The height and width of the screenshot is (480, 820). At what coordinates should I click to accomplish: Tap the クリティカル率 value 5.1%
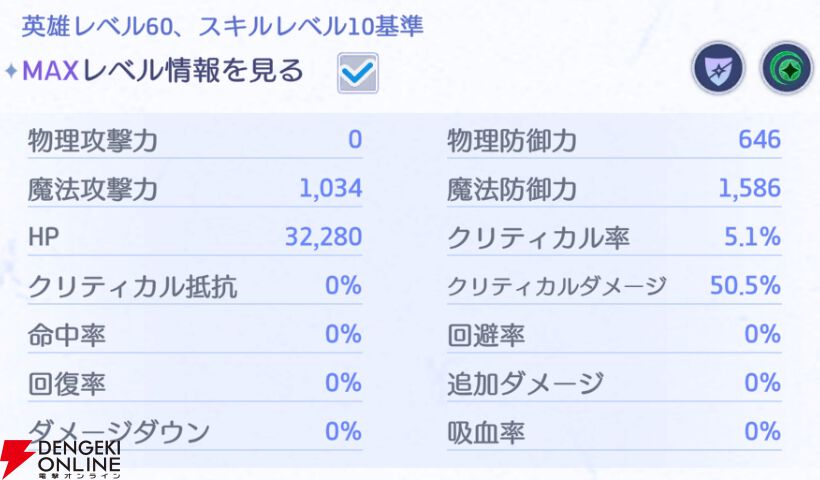tap(753, 237)
